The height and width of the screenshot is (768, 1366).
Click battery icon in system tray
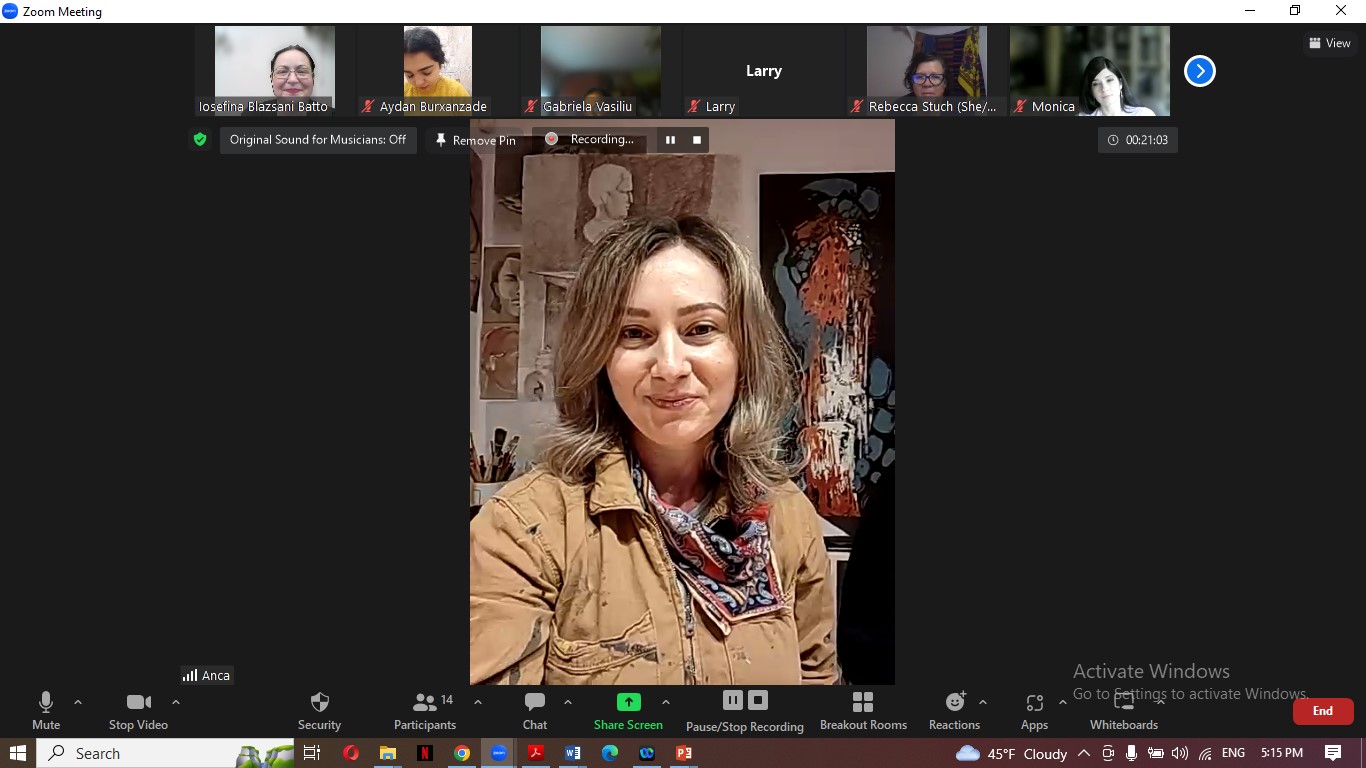tap(1156, 753)
